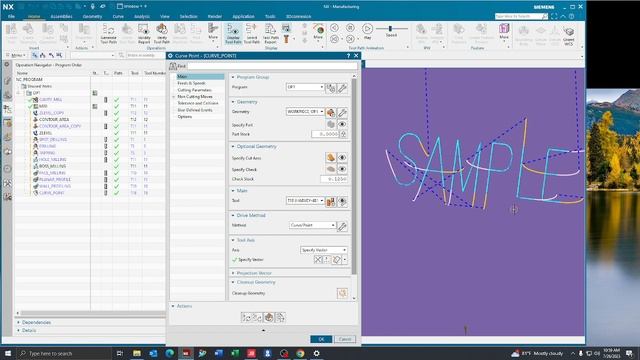Toggle the Display Tool Path ribbon button

pos(233,33)
